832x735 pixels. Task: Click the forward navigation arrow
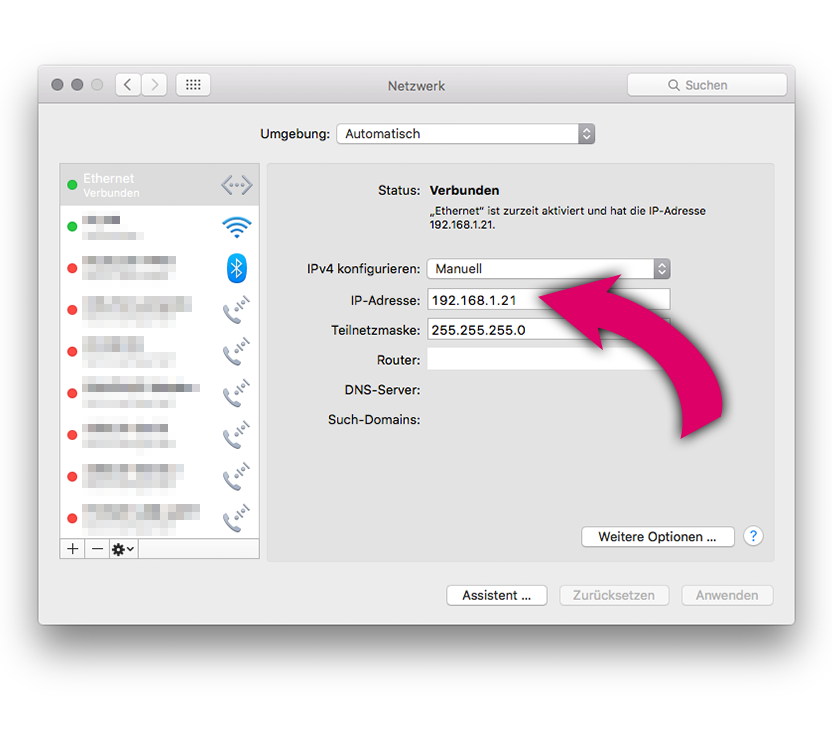[x=154, y=85]
